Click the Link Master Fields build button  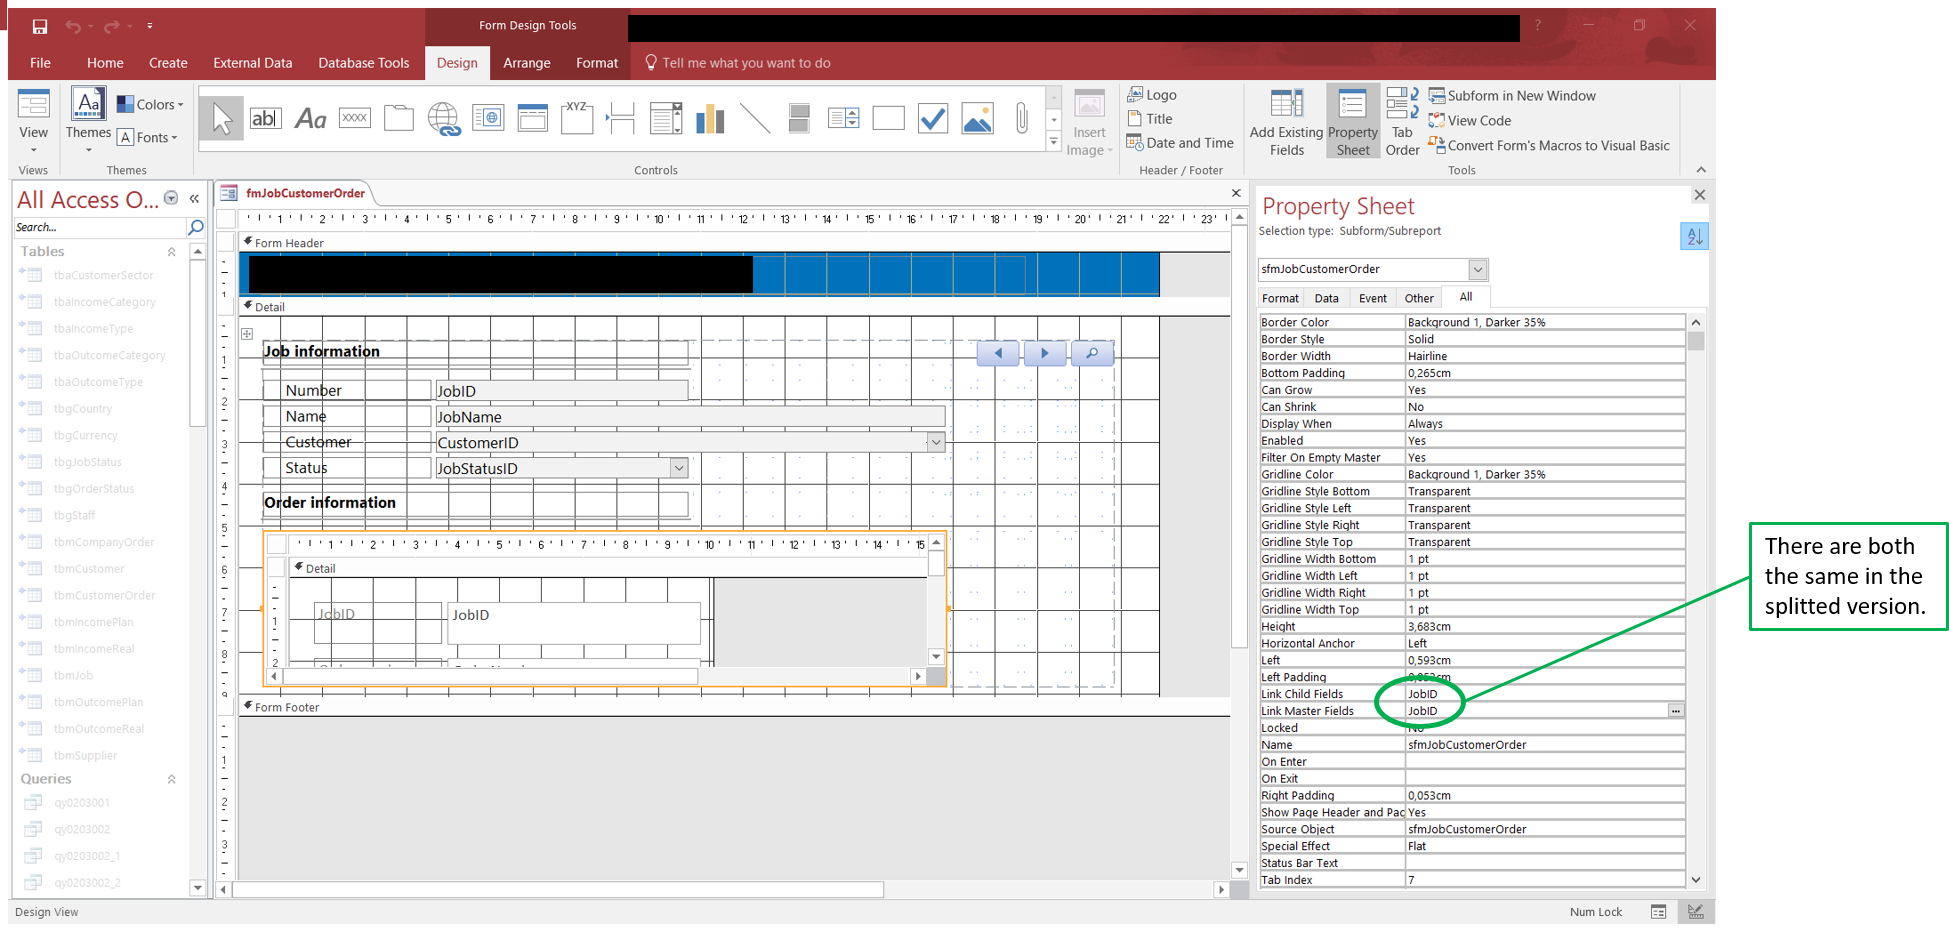pos(1676,711)
